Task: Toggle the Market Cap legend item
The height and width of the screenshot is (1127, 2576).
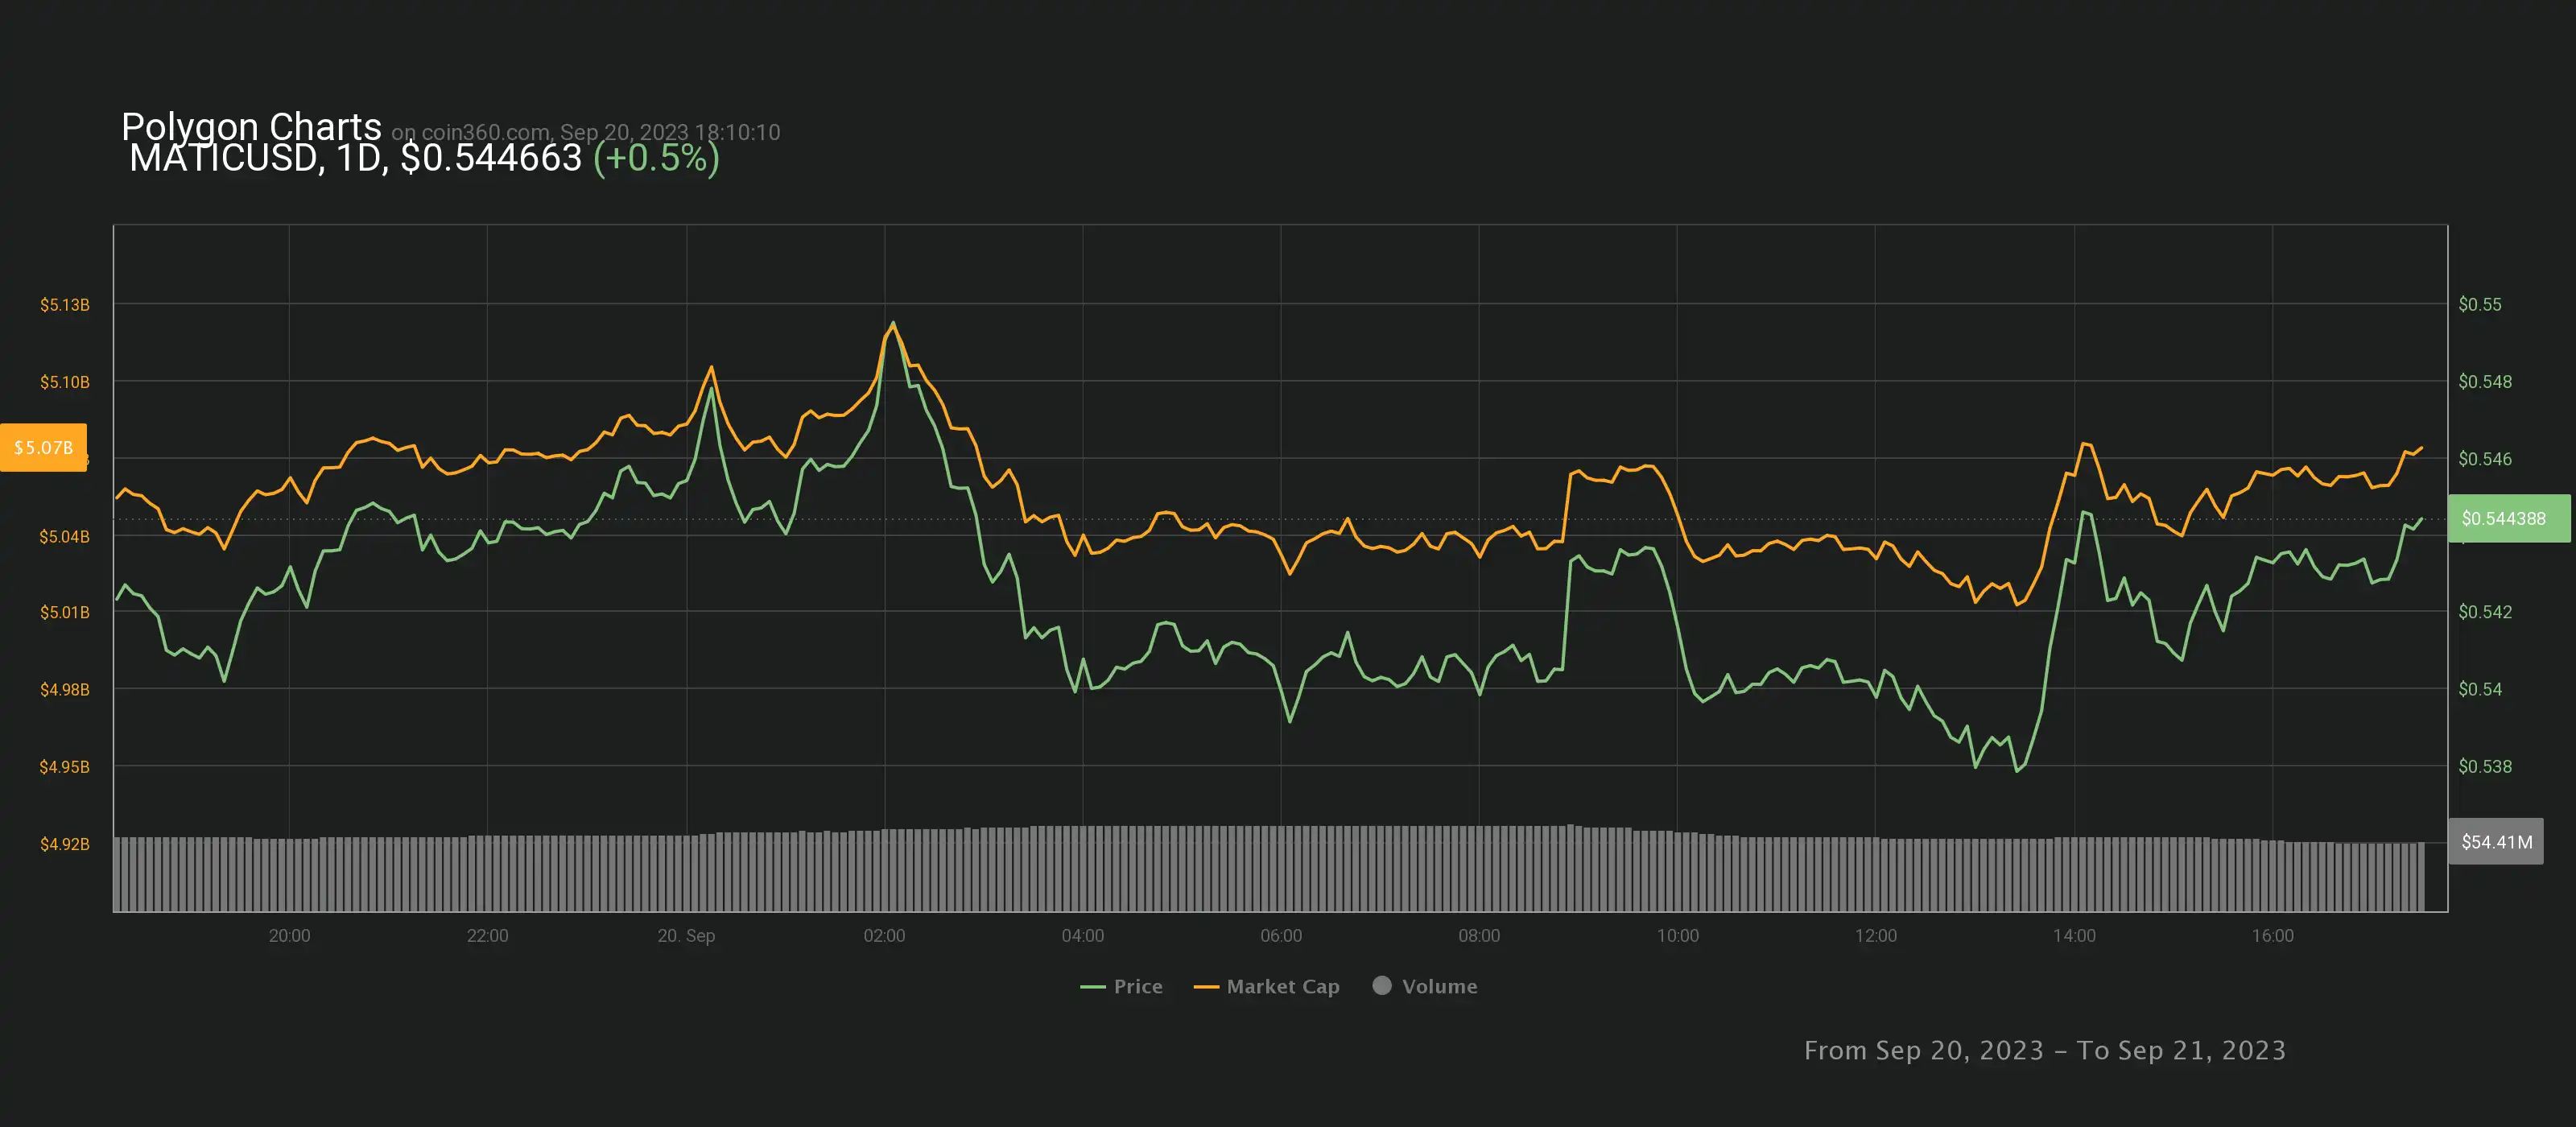Action: [x=1282, y=986]
